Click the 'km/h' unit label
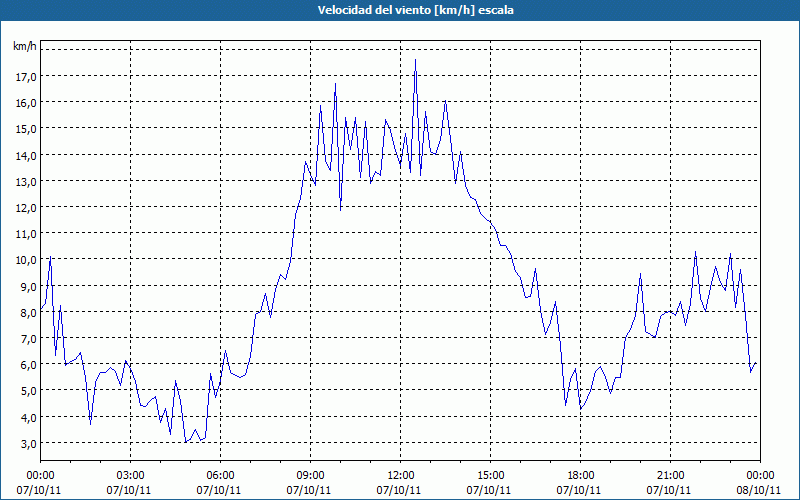This screenshot has width=800, height=500. click(x=25, y=46)
